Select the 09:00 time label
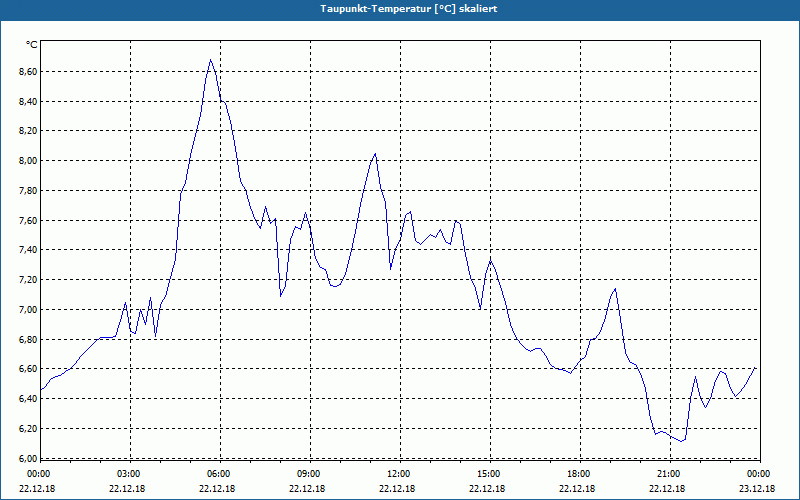The image size is (800, 500). tap(310, 474)
